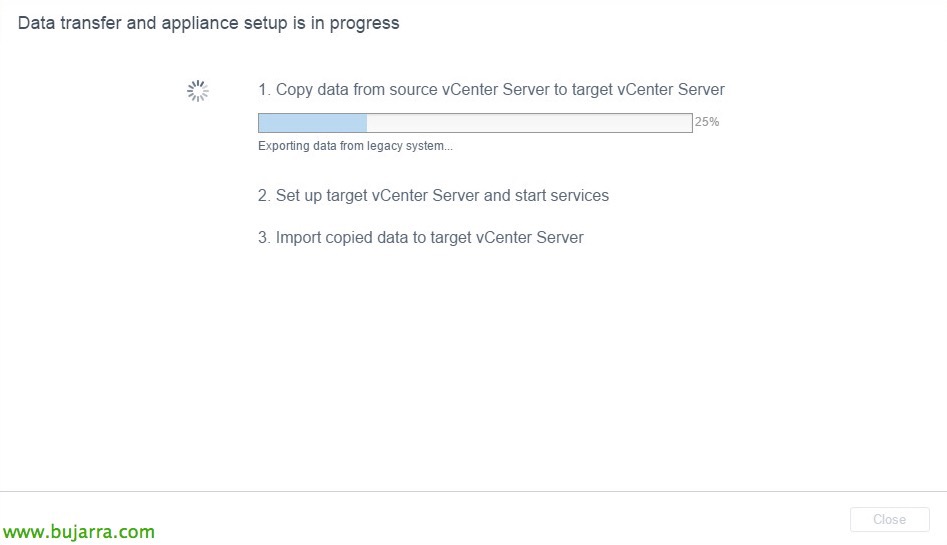Click step 2 'Set up target vCenter Server'
Image resolution: width=947 pixels, height=545 pixels.
(x=433, y=196)
